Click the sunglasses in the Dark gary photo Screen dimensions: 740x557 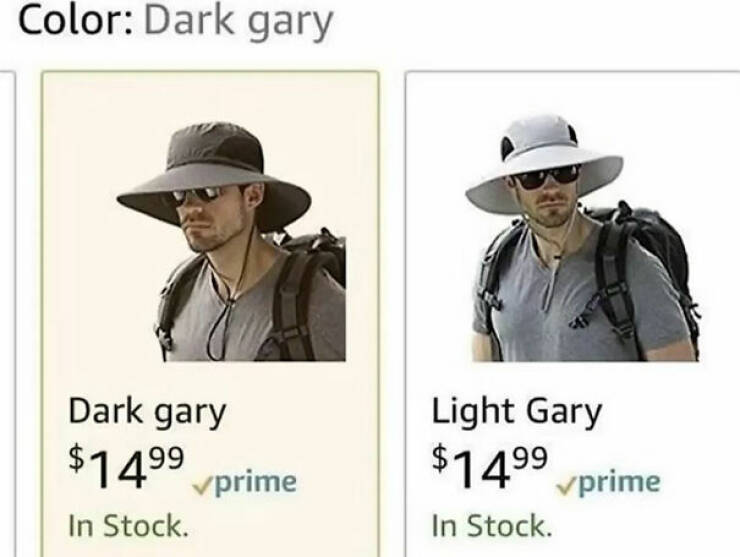click(x=196, y=194)
